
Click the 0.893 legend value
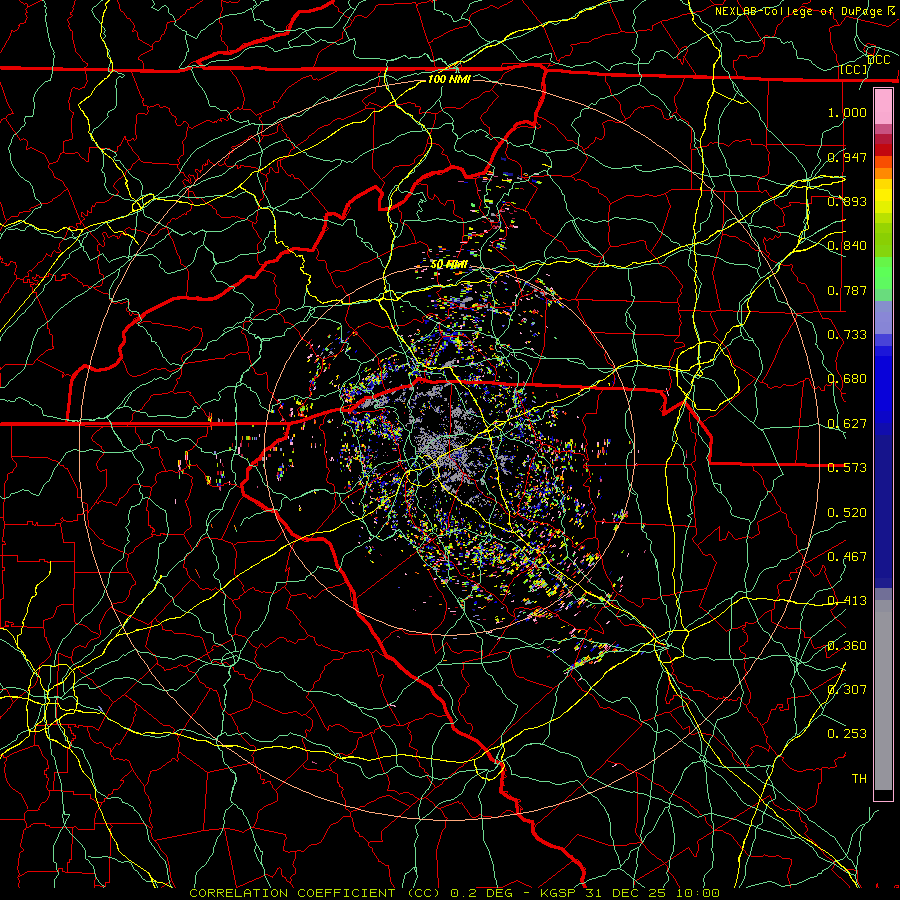click(847, 201)
